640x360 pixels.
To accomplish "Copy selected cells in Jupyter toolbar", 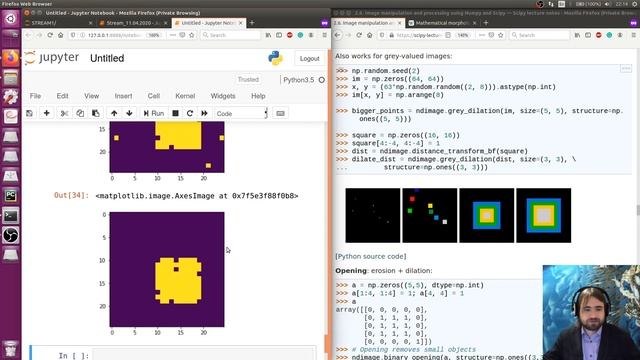I will [80, 113].
